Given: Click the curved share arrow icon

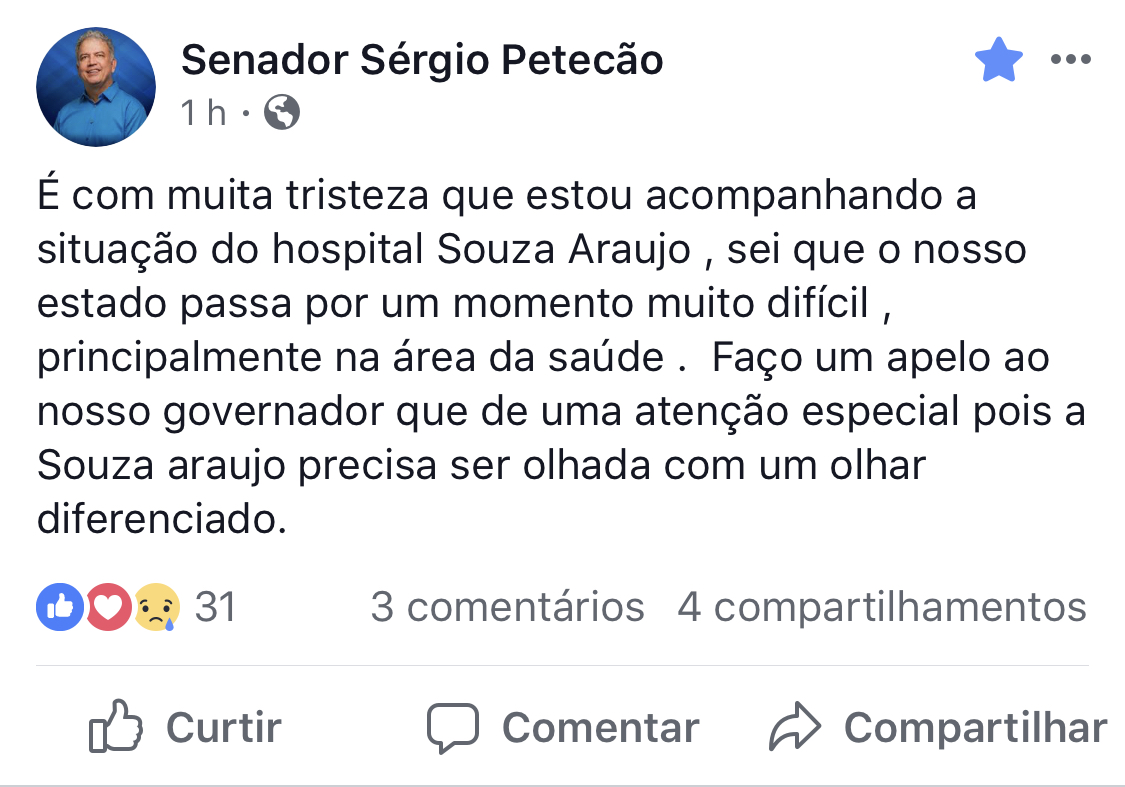Looking at the screenshot, I should tap(794, 729).
